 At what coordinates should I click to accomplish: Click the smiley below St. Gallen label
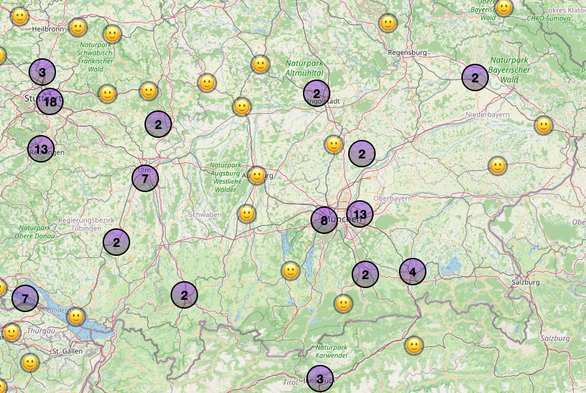pos(30,363)
